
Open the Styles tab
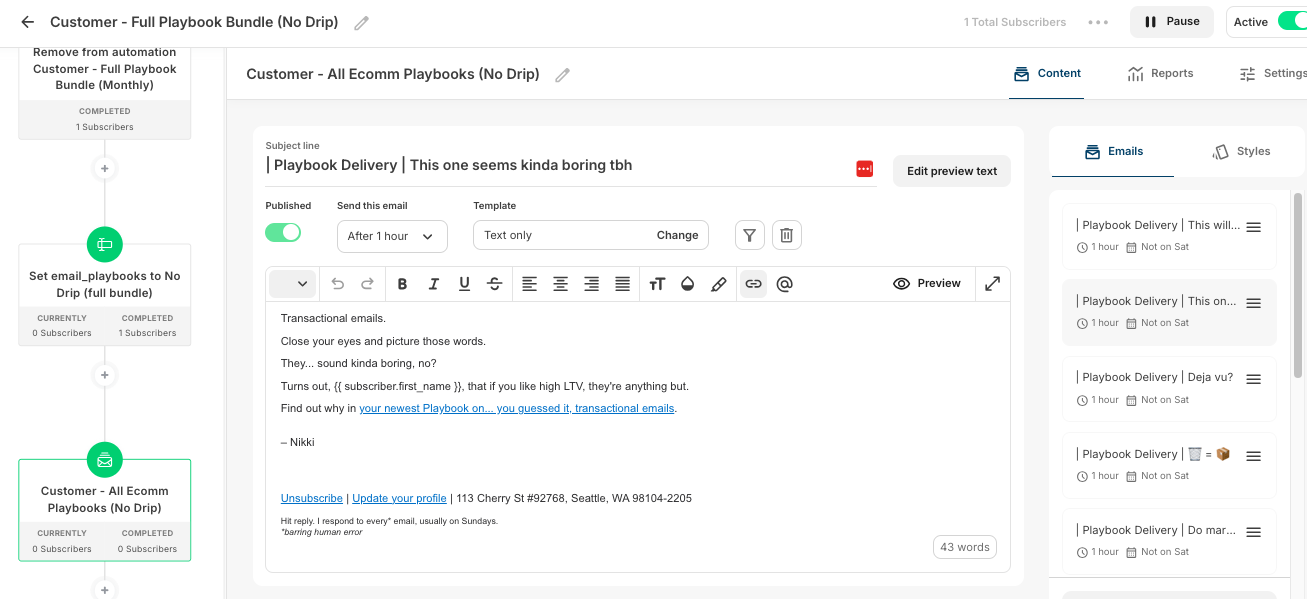1241,151
